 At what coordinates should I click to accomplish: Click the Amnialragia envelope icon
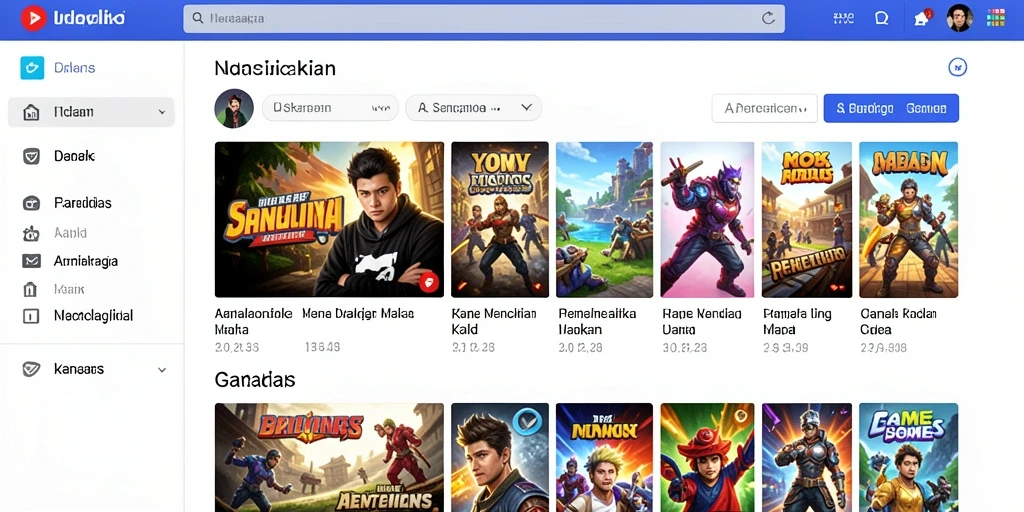(x=31, y=261)
